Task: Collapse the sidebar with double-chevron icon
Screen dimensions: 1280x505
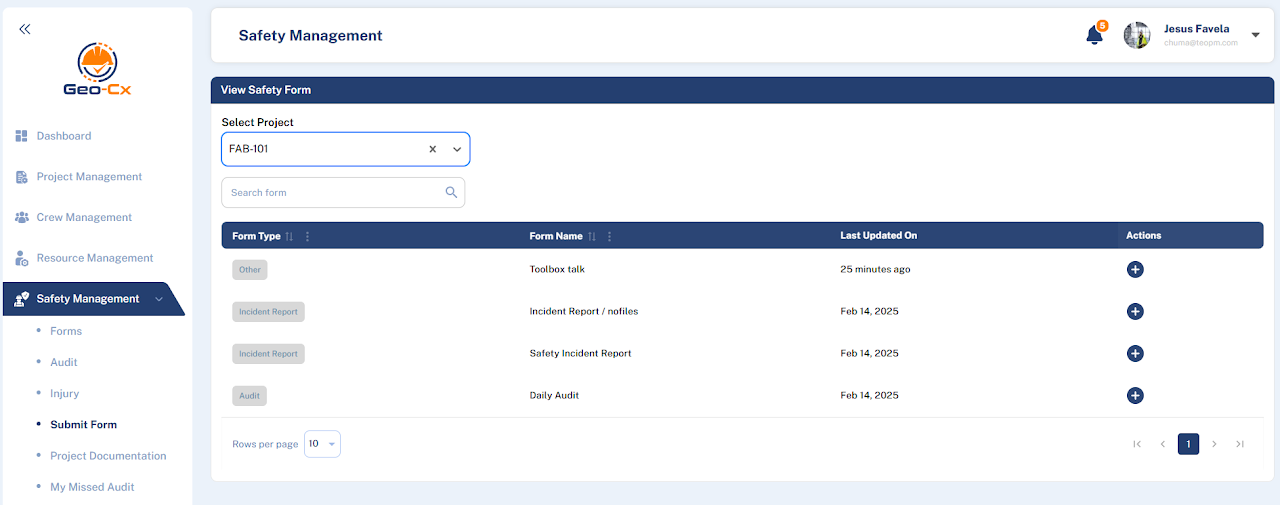Action: coord(25,29)
